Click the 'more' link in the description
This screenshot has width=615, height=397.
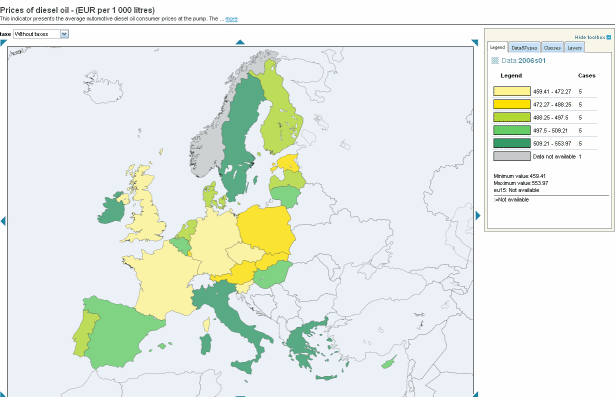[x=231, y=18]
